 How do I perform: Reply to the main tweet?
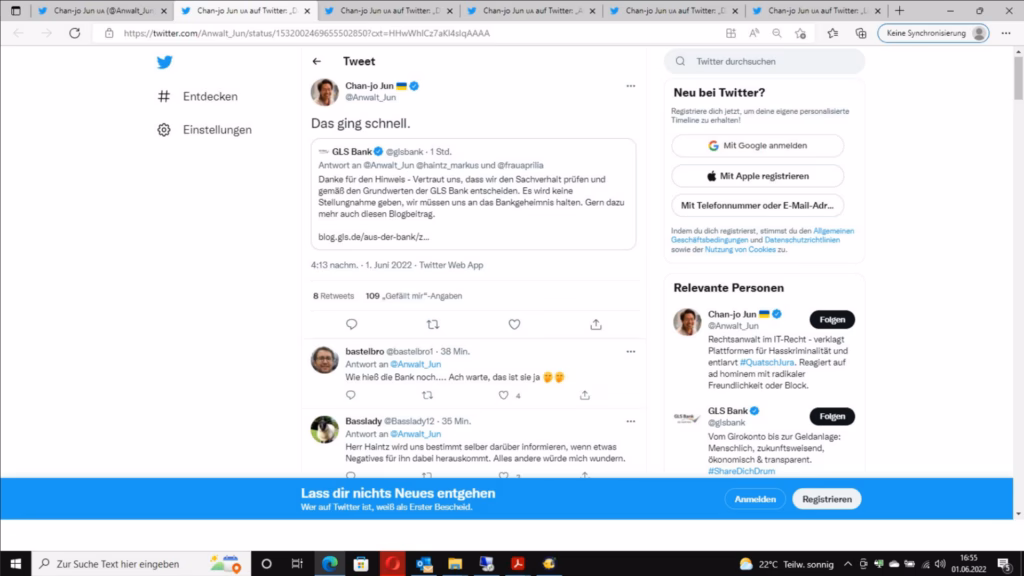351,324
